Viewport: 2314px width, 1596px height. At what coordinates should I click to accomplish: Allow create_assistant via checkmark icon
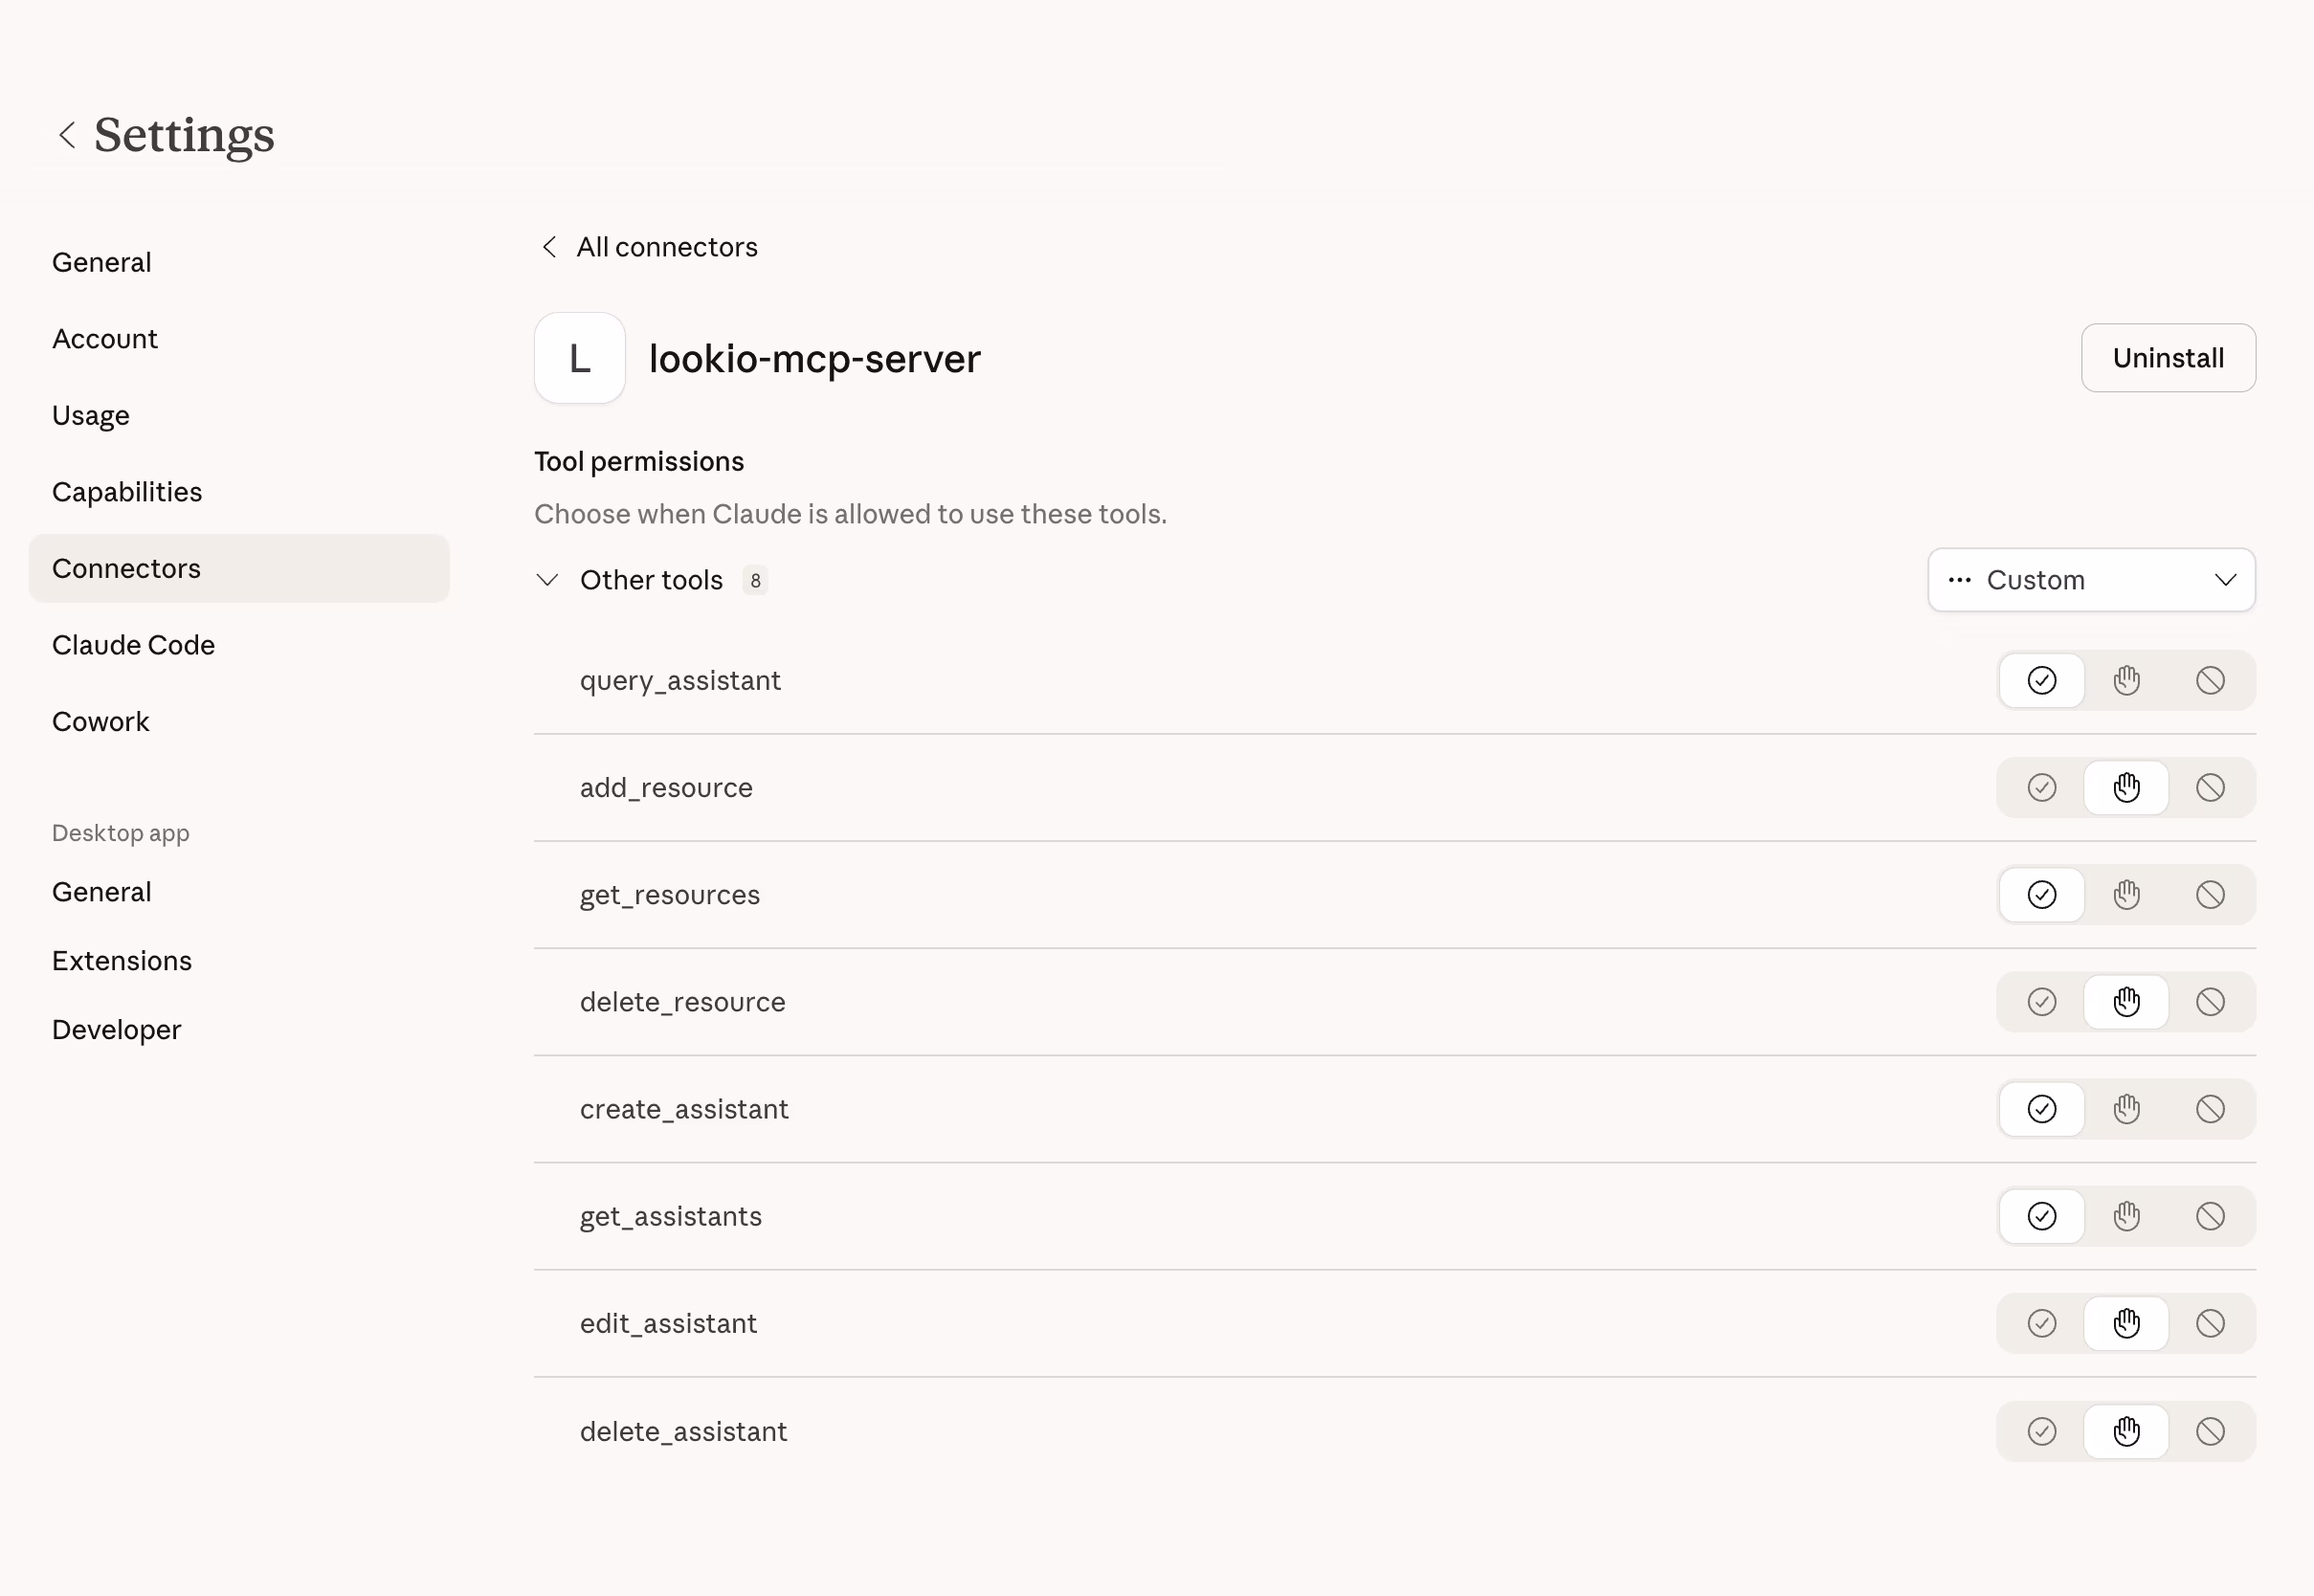(2042, 1108)
